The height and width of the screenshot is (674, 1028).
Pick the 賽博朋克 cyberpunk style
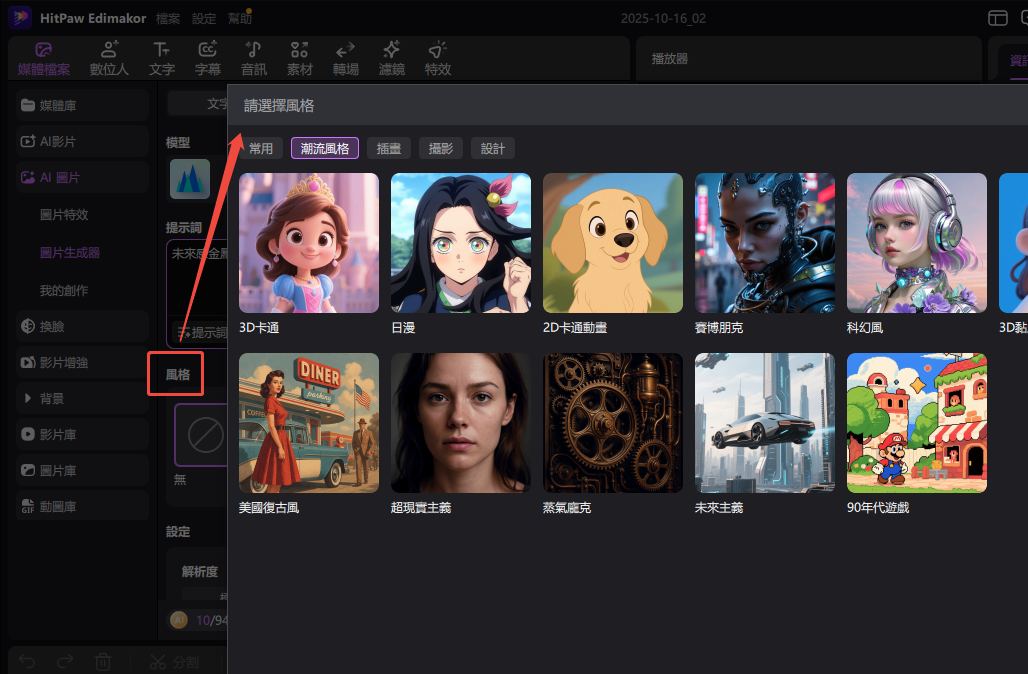[x=765, y=243]
